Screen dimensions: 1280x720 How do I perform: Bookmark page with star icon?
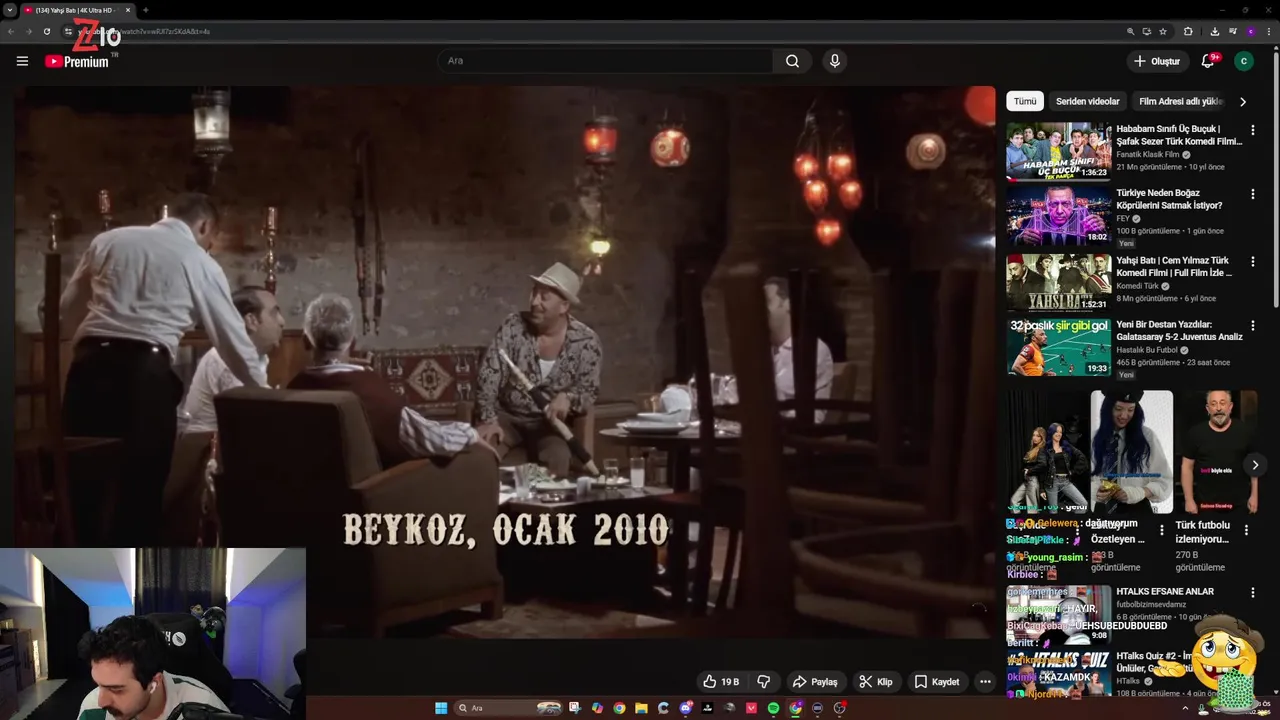click(1163, 31)
